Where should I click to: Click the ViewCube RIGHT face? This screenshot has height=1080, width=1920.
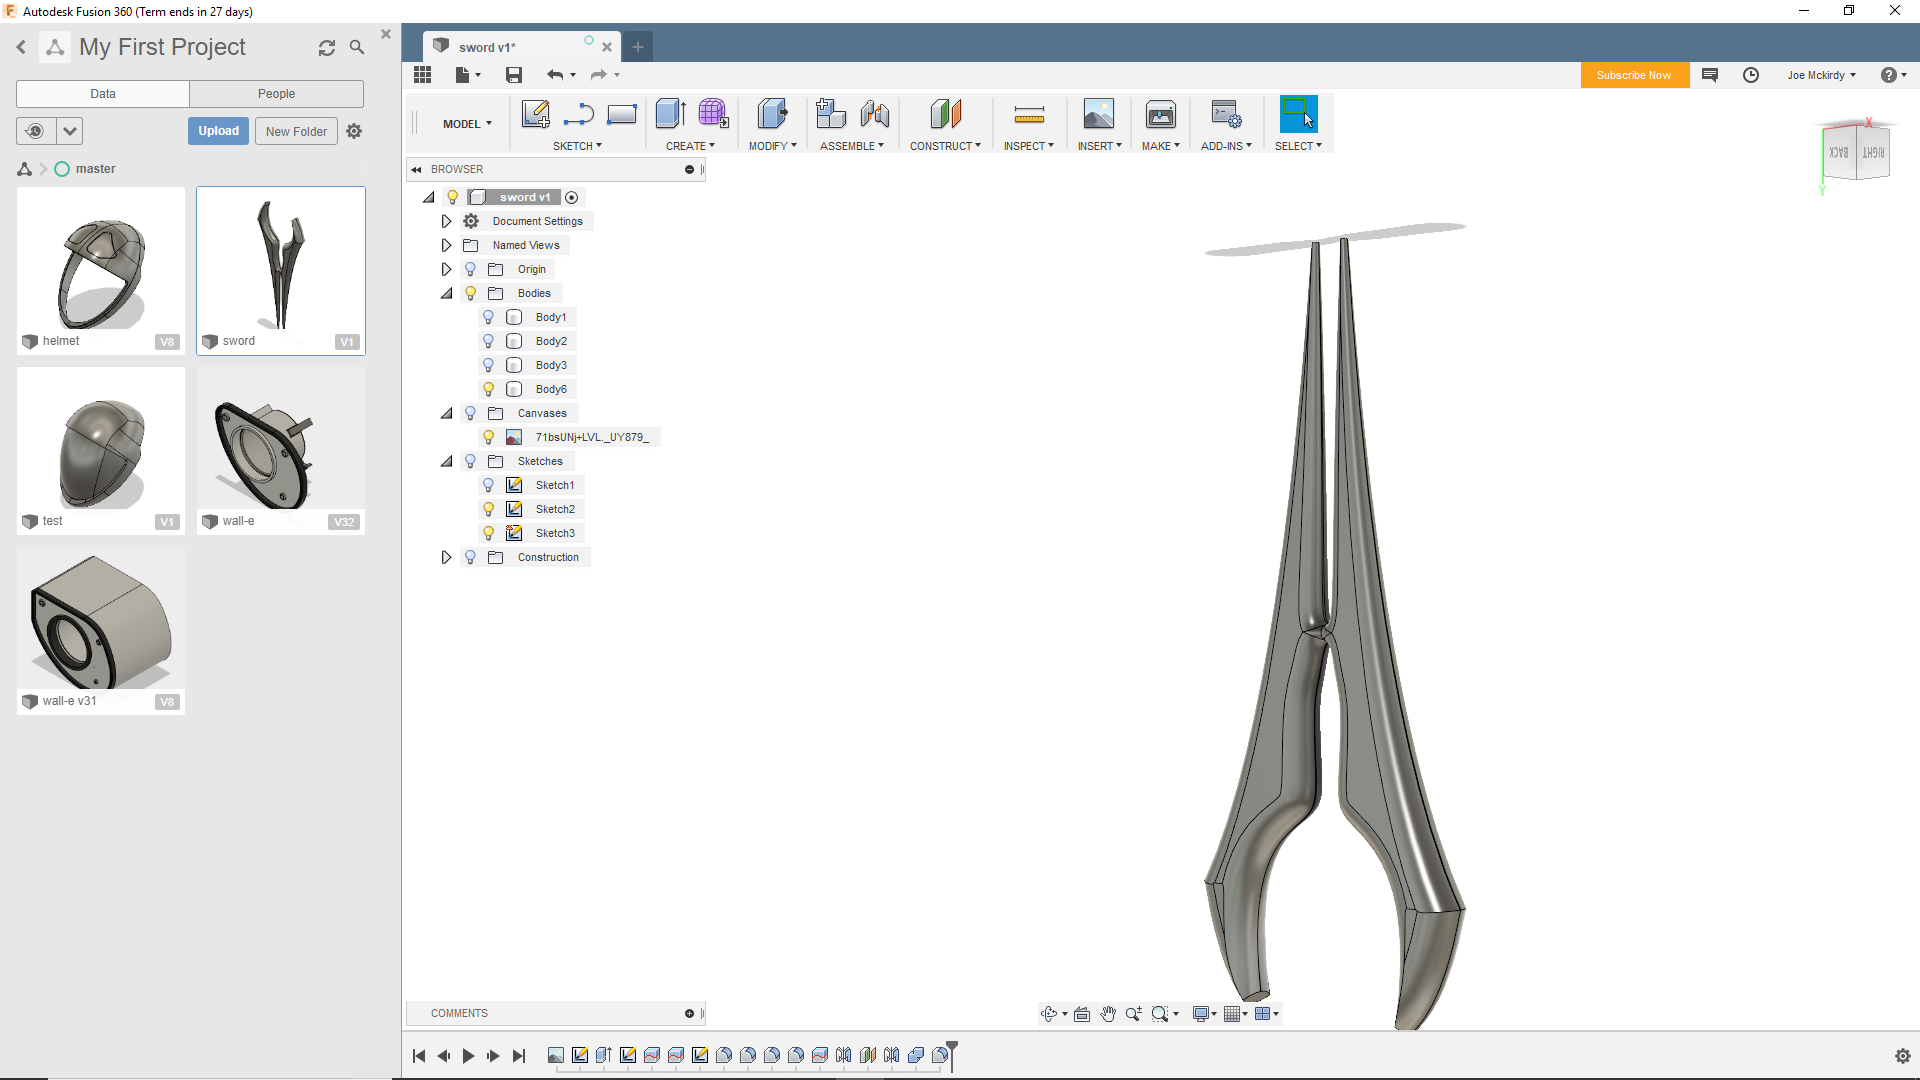click(x=1873, y=153)
